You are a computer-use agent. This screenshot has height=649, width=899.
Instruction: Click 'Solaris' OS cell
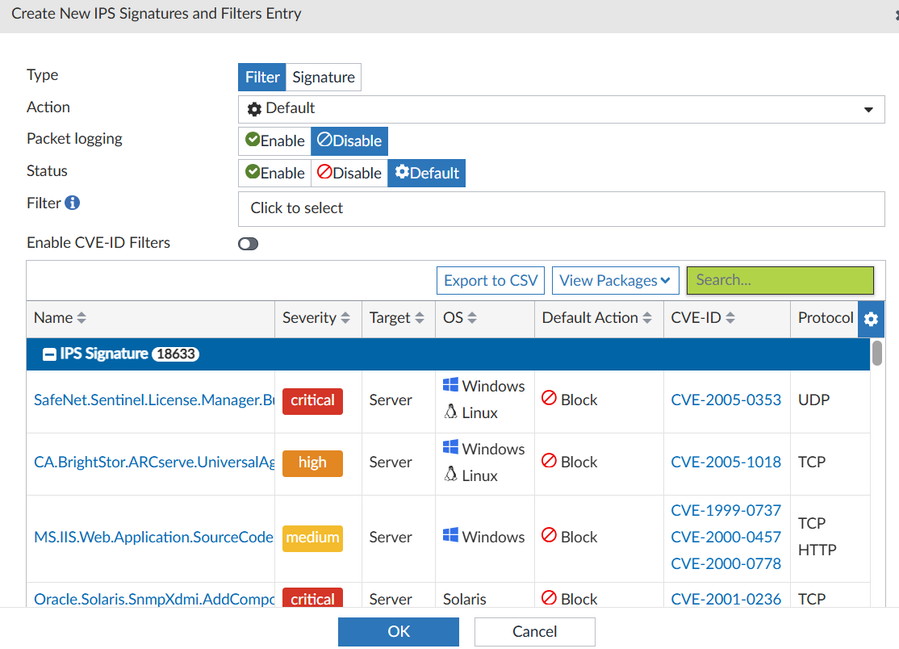pyautogui.click(x=464, y=599)
